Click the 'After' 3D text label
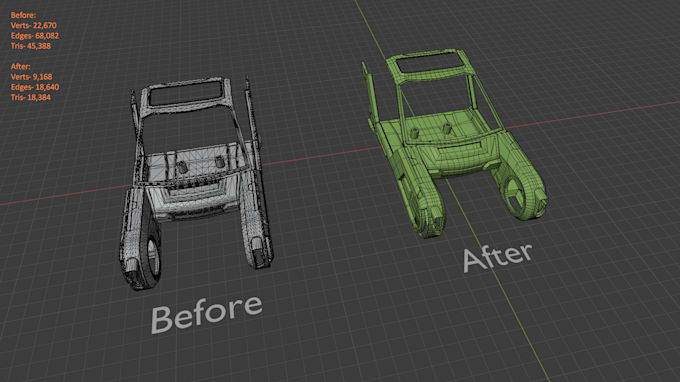This screenshot has width=680, height=382. [497, 258]
